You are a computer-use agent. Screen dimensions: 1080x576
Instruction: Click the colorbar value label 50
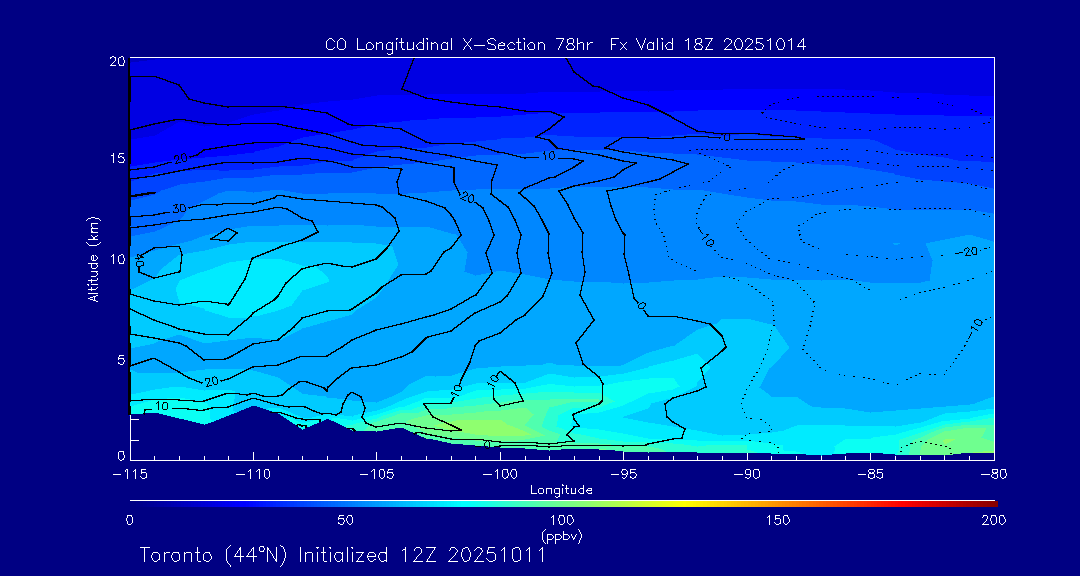345,520
